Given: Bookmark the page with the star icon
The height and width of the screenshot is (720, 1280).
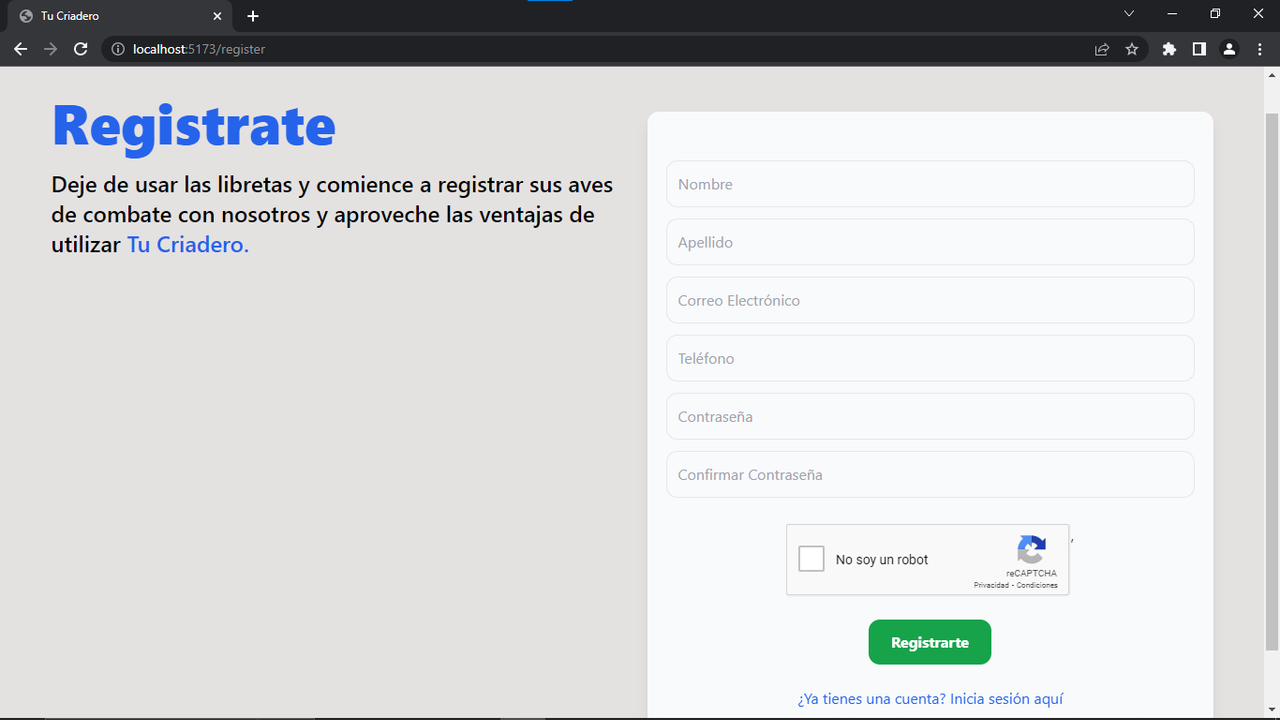Looking at the screenshot, I should coord(1132,48).
